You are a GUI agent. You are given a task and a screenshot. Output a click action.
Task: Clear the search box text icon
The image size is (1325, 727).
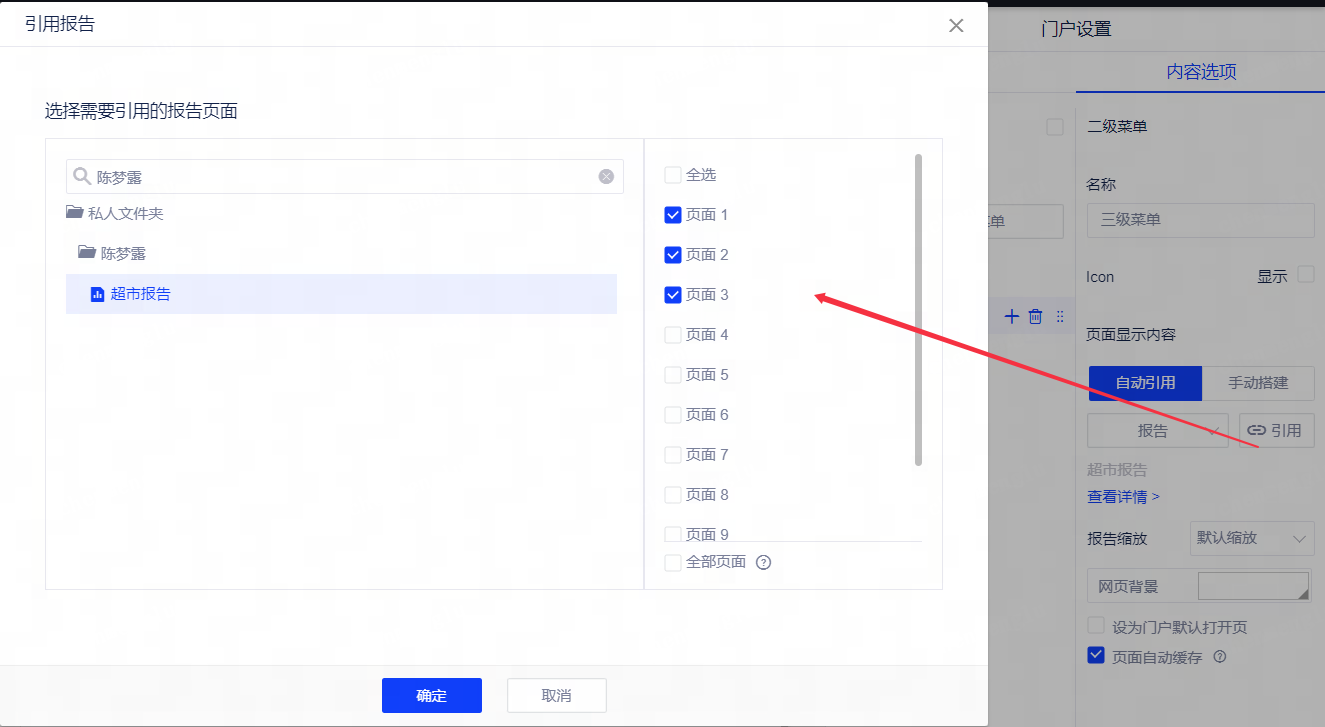click(606, 177)
